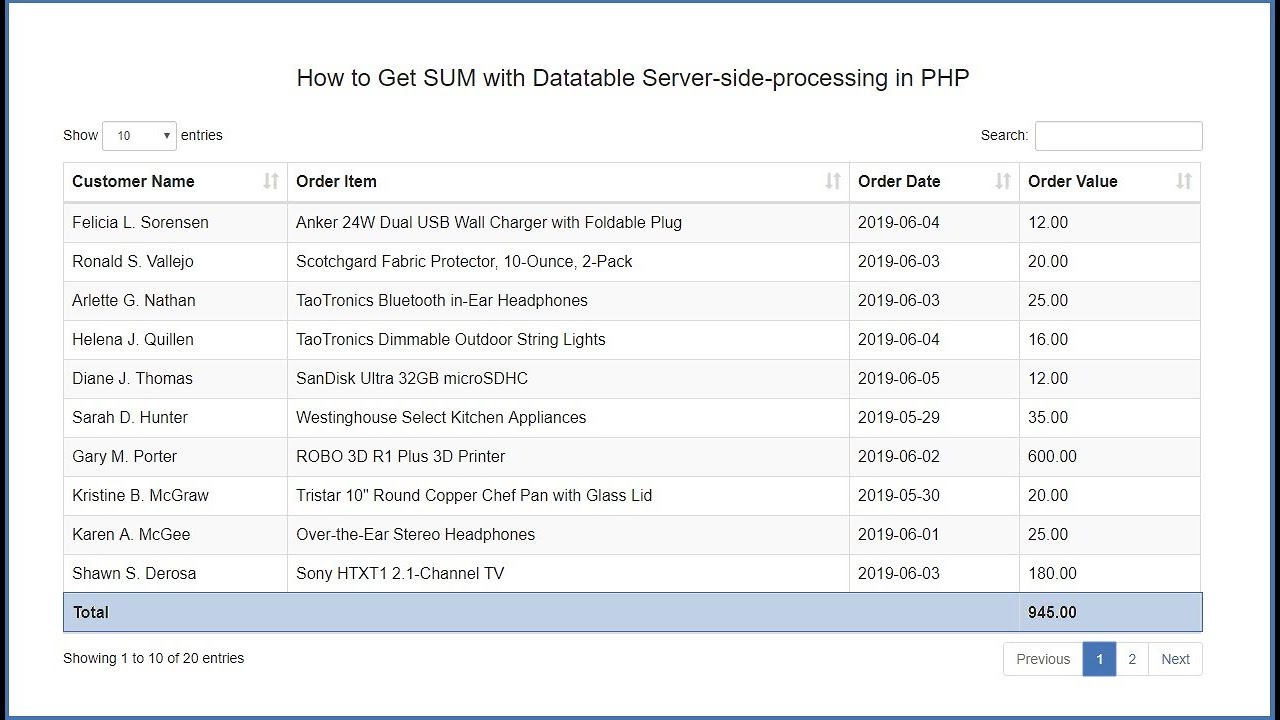The height and width of the screenshot is (720, 1280).
Task: Click Tristar Round Copper Chef Pan item
Action: 474,495
